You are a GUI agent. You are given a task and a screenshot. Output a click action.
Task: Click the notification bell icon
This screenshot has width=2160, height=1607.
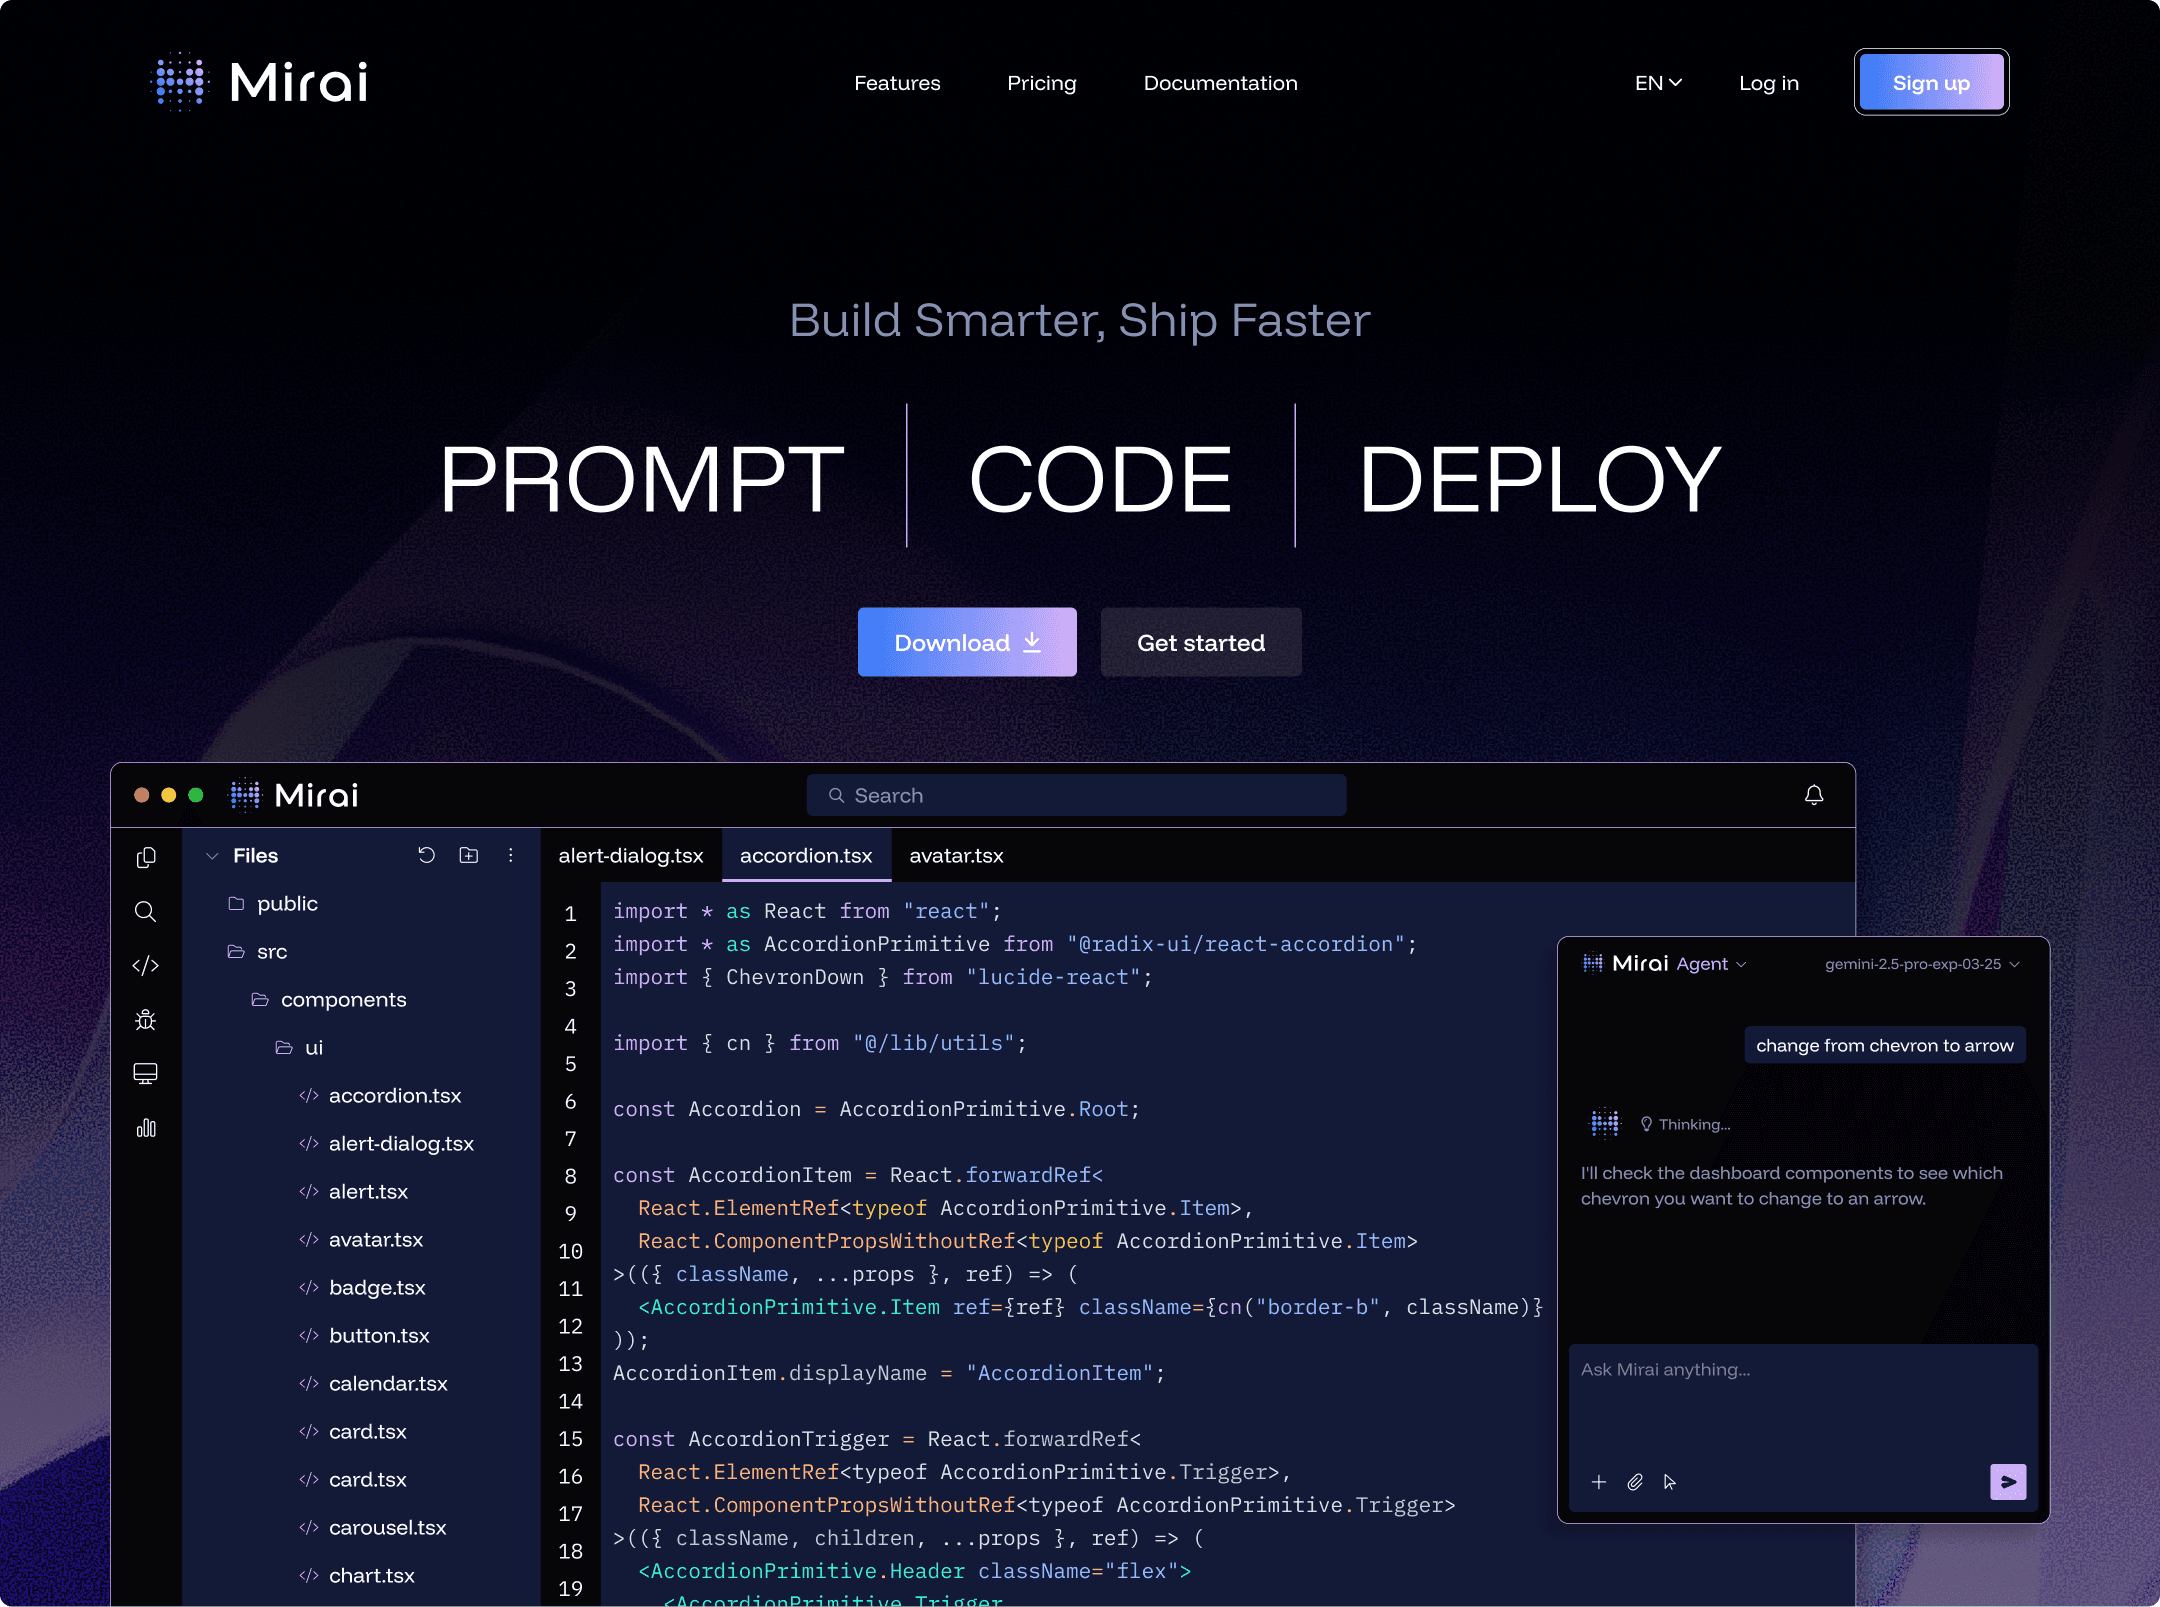[1813, 795]
